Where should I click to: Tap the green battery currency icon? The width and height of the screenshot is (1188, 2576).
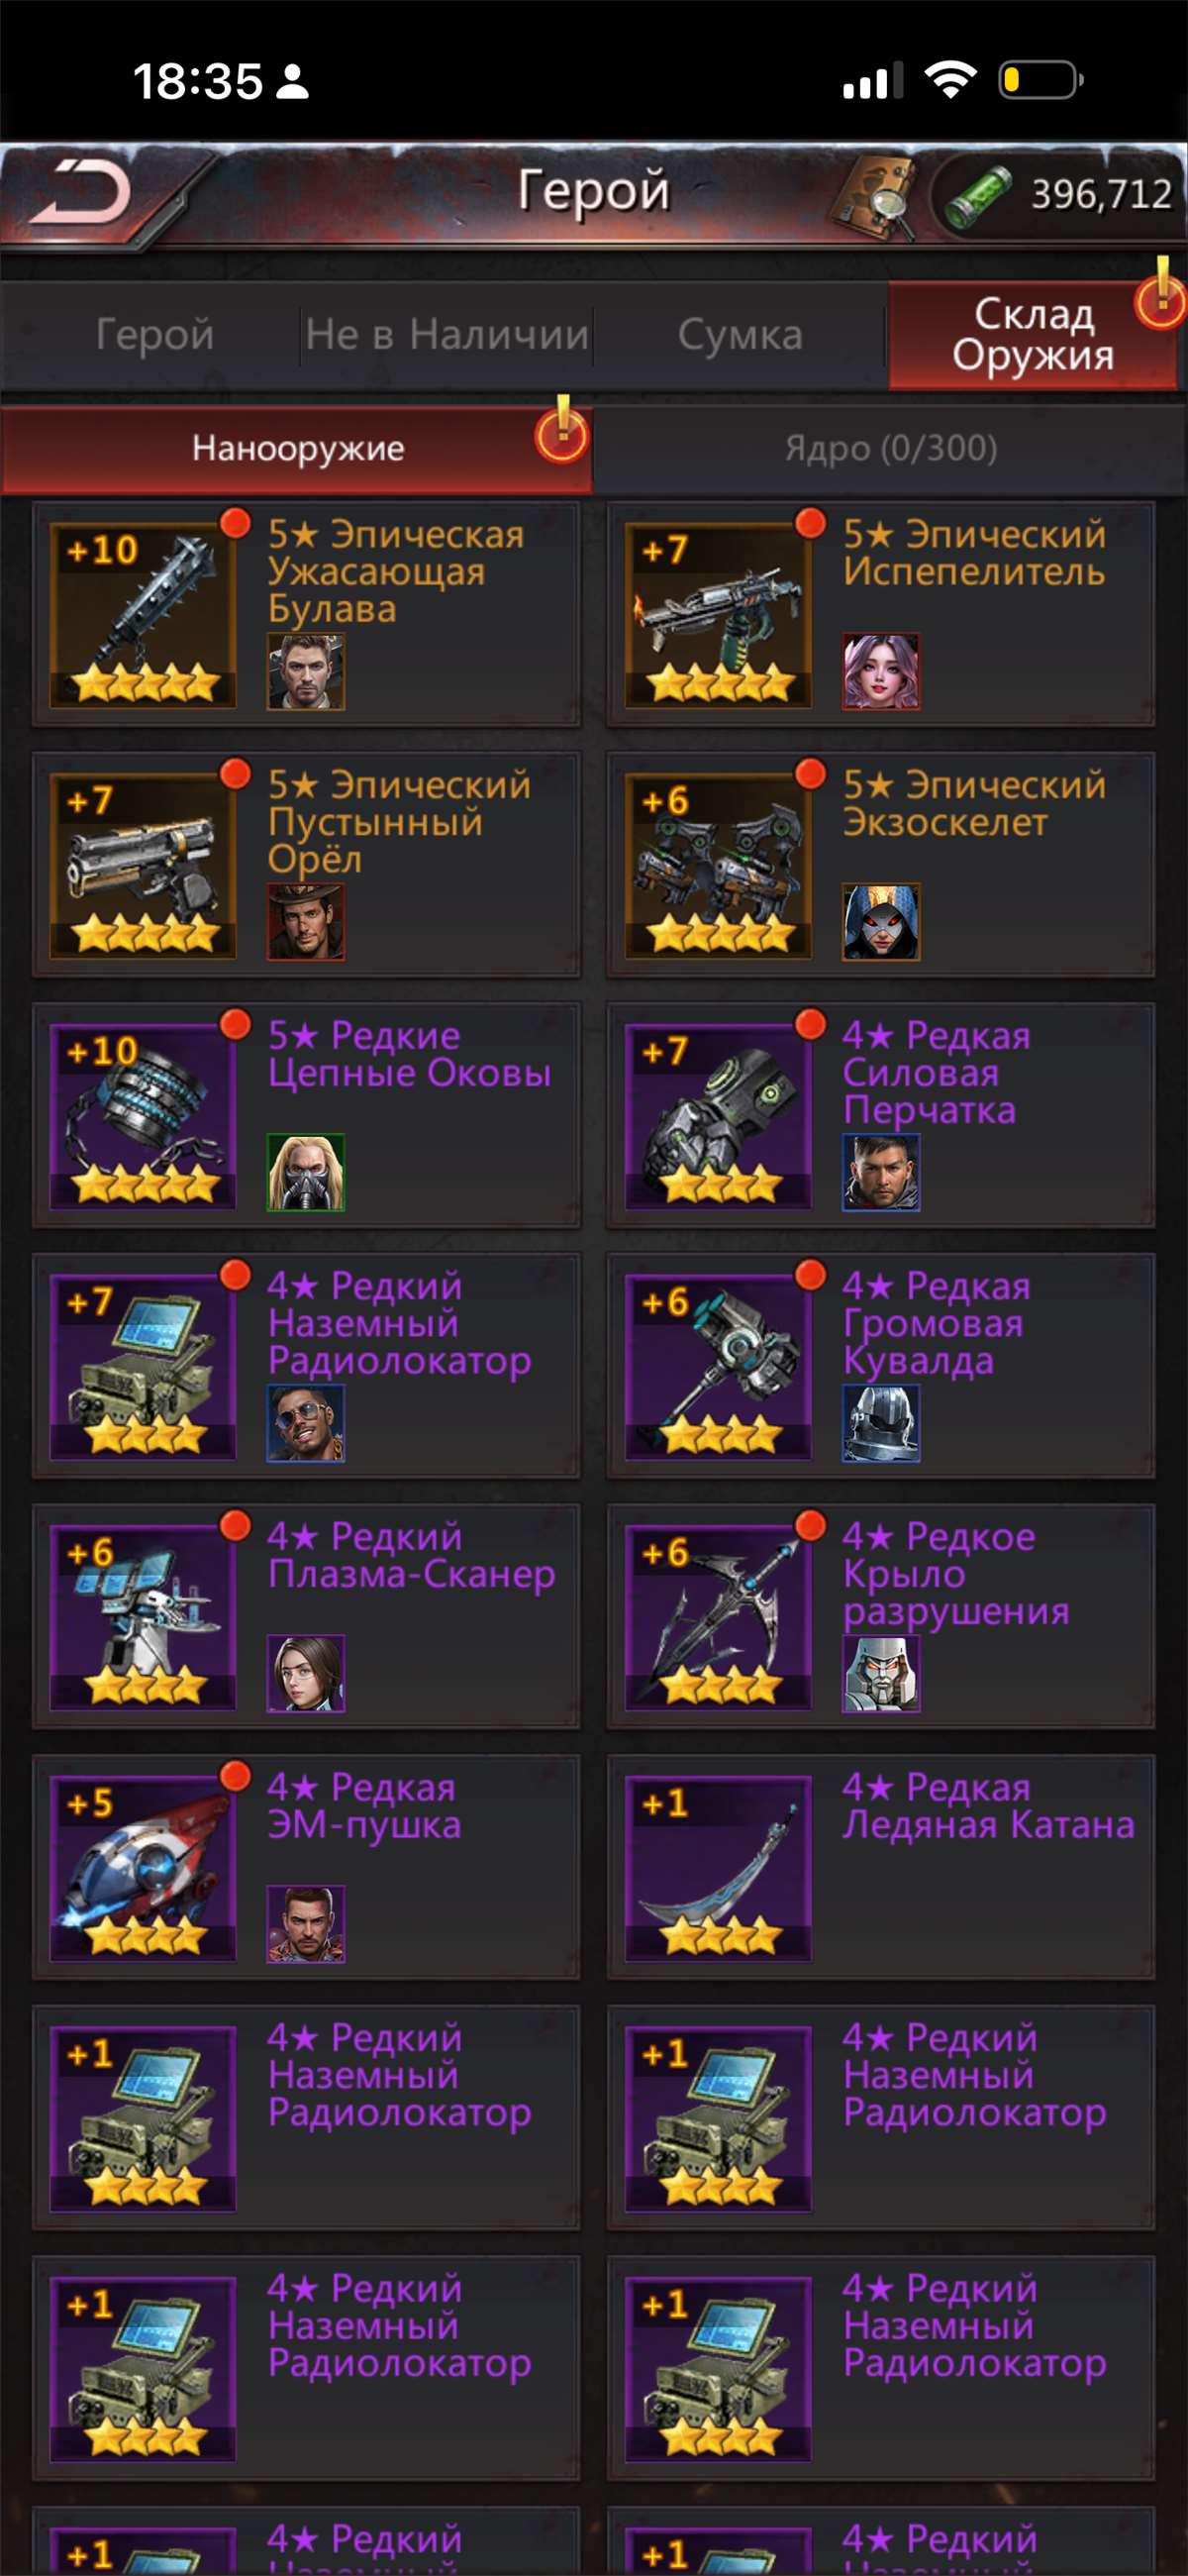(978, 196)
